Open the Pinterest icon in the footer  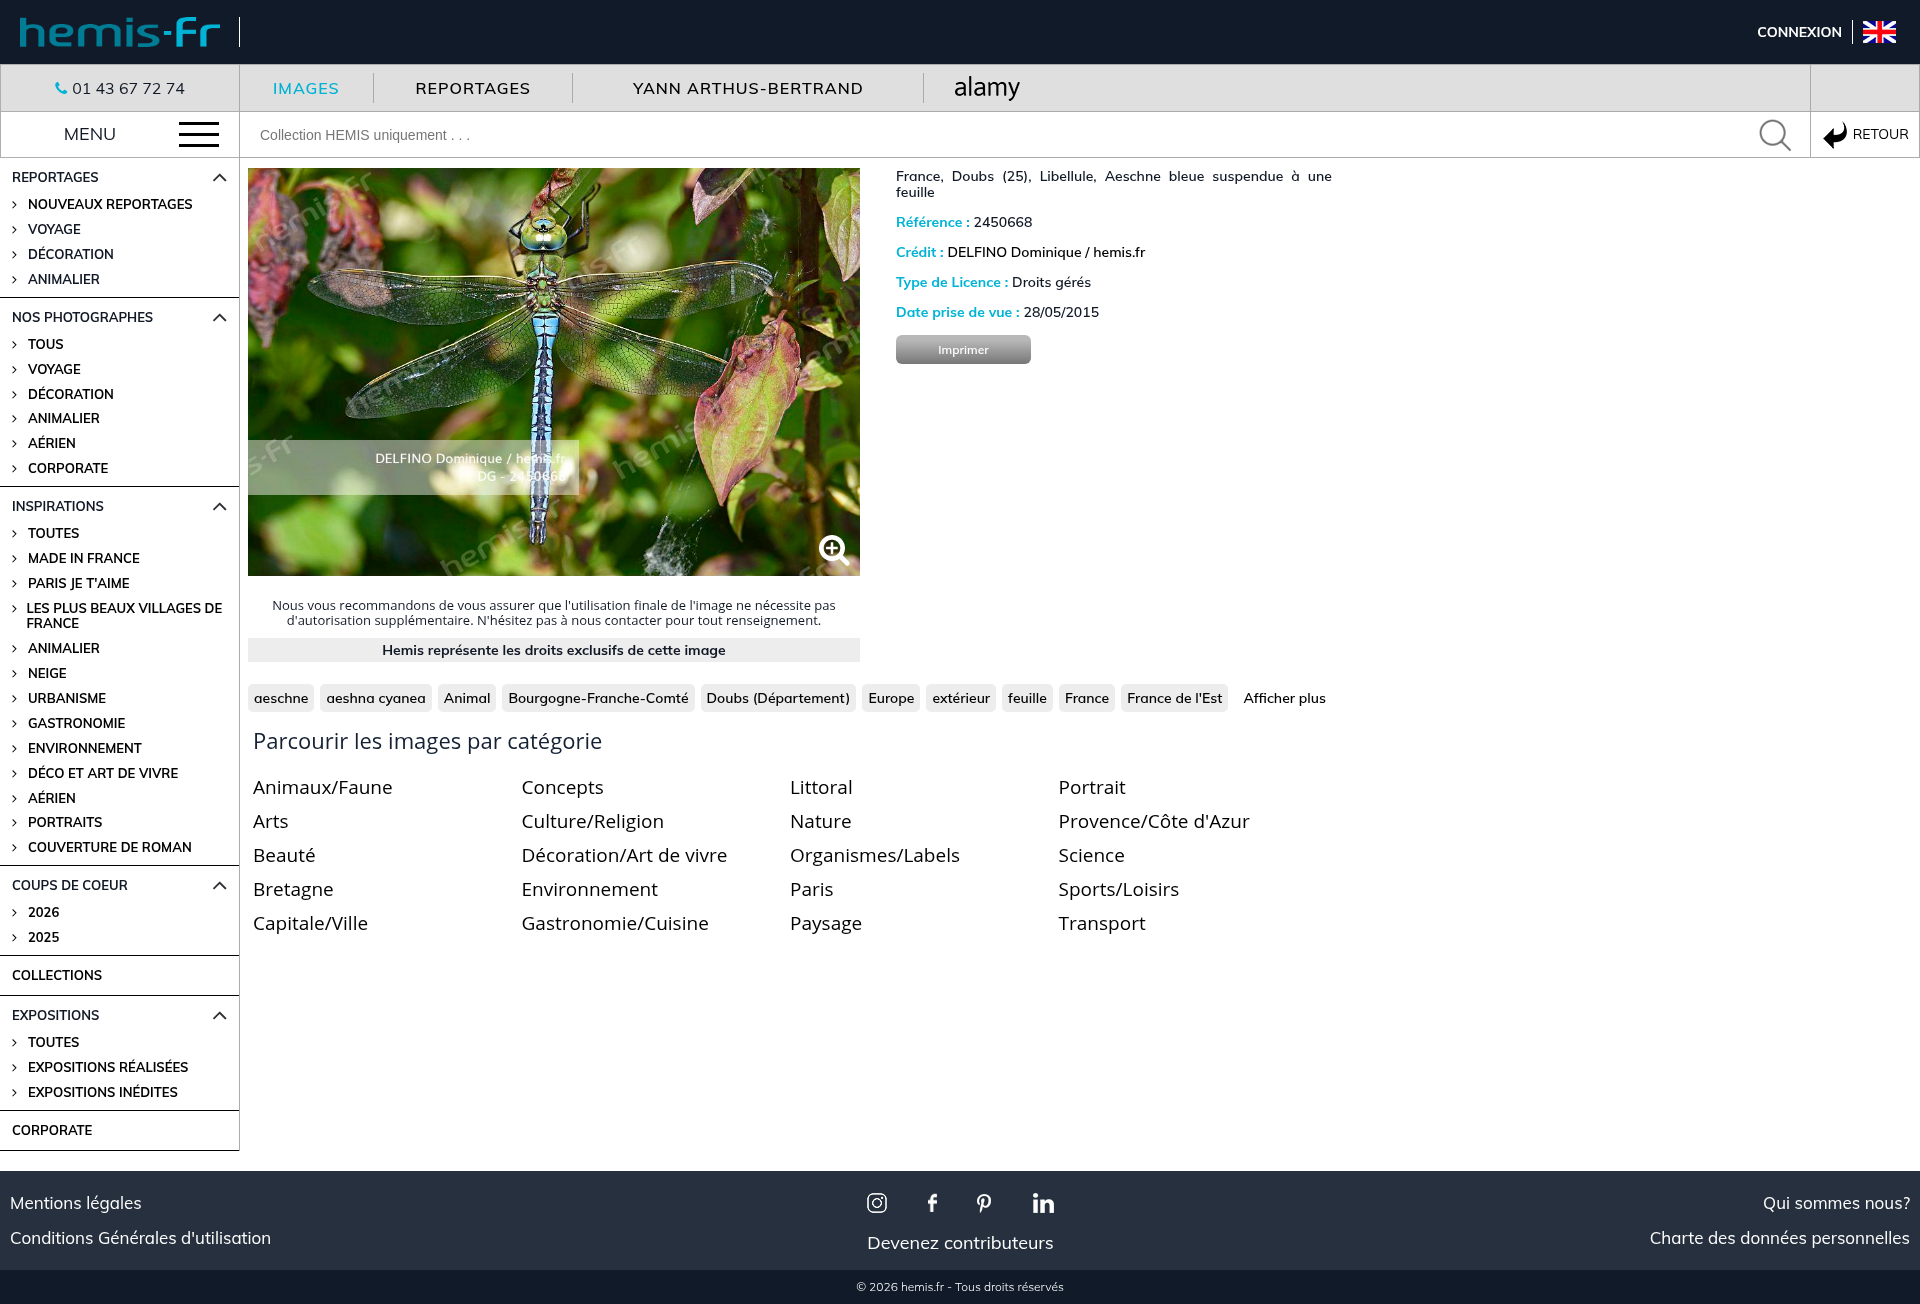tap(984, 1203)
